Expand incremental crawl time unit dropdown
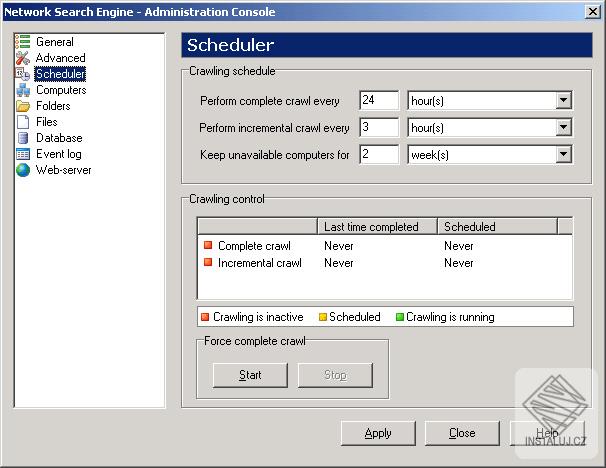 pos(563,127)
